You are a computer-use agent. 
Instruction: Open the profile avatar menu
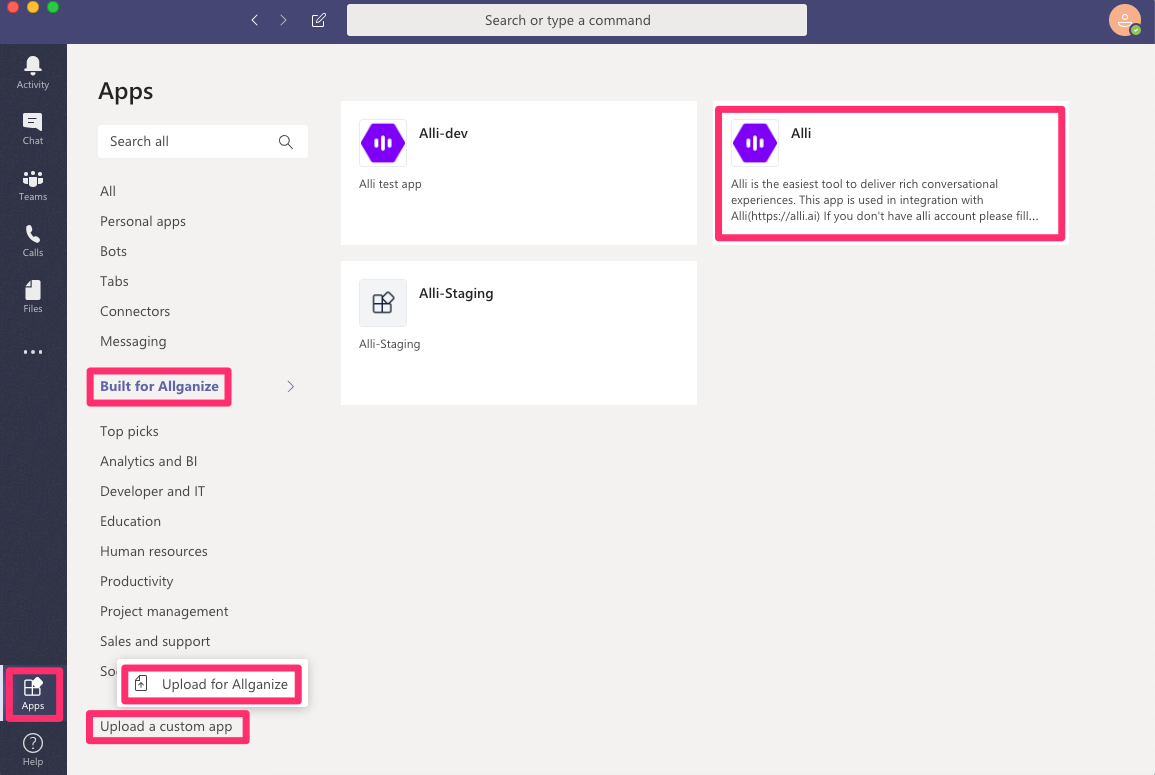tap(1124, 20)
